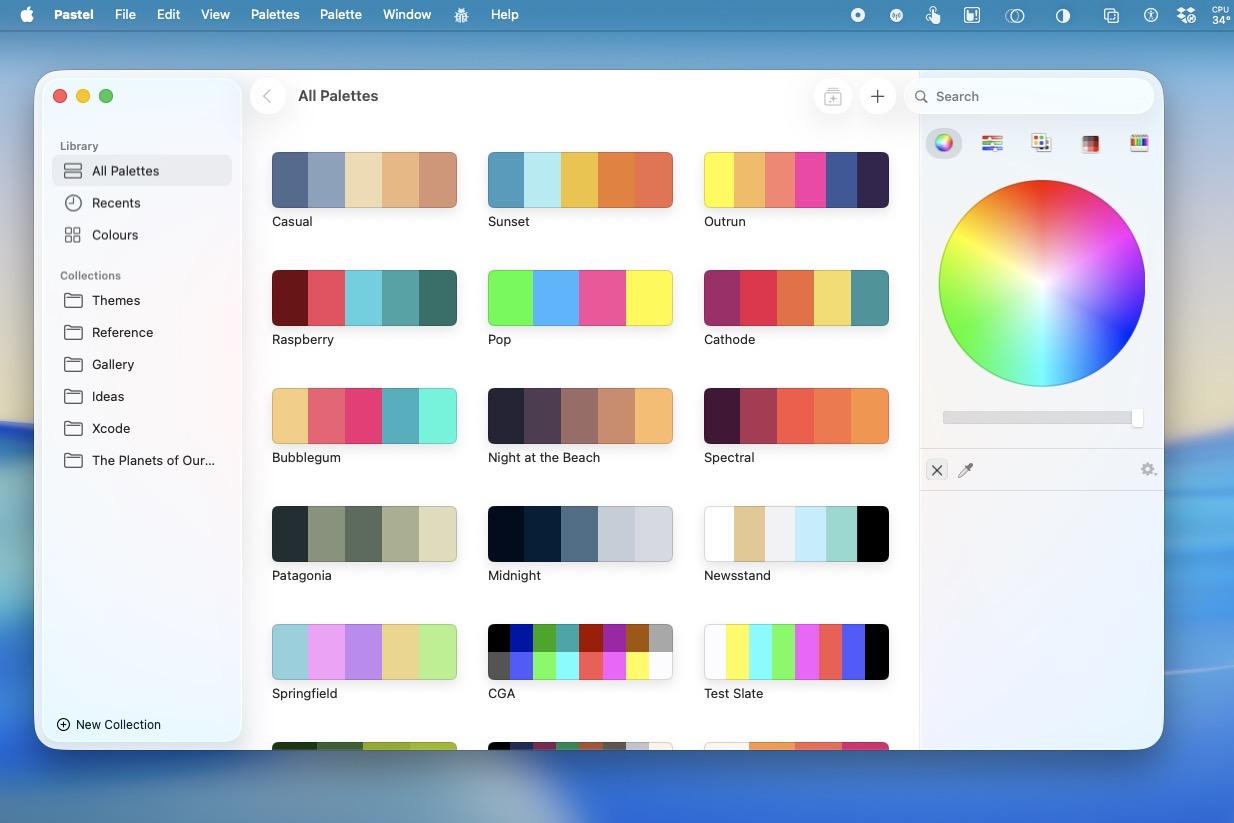Click the pink swatch in Pop palette

pos(603,298)
